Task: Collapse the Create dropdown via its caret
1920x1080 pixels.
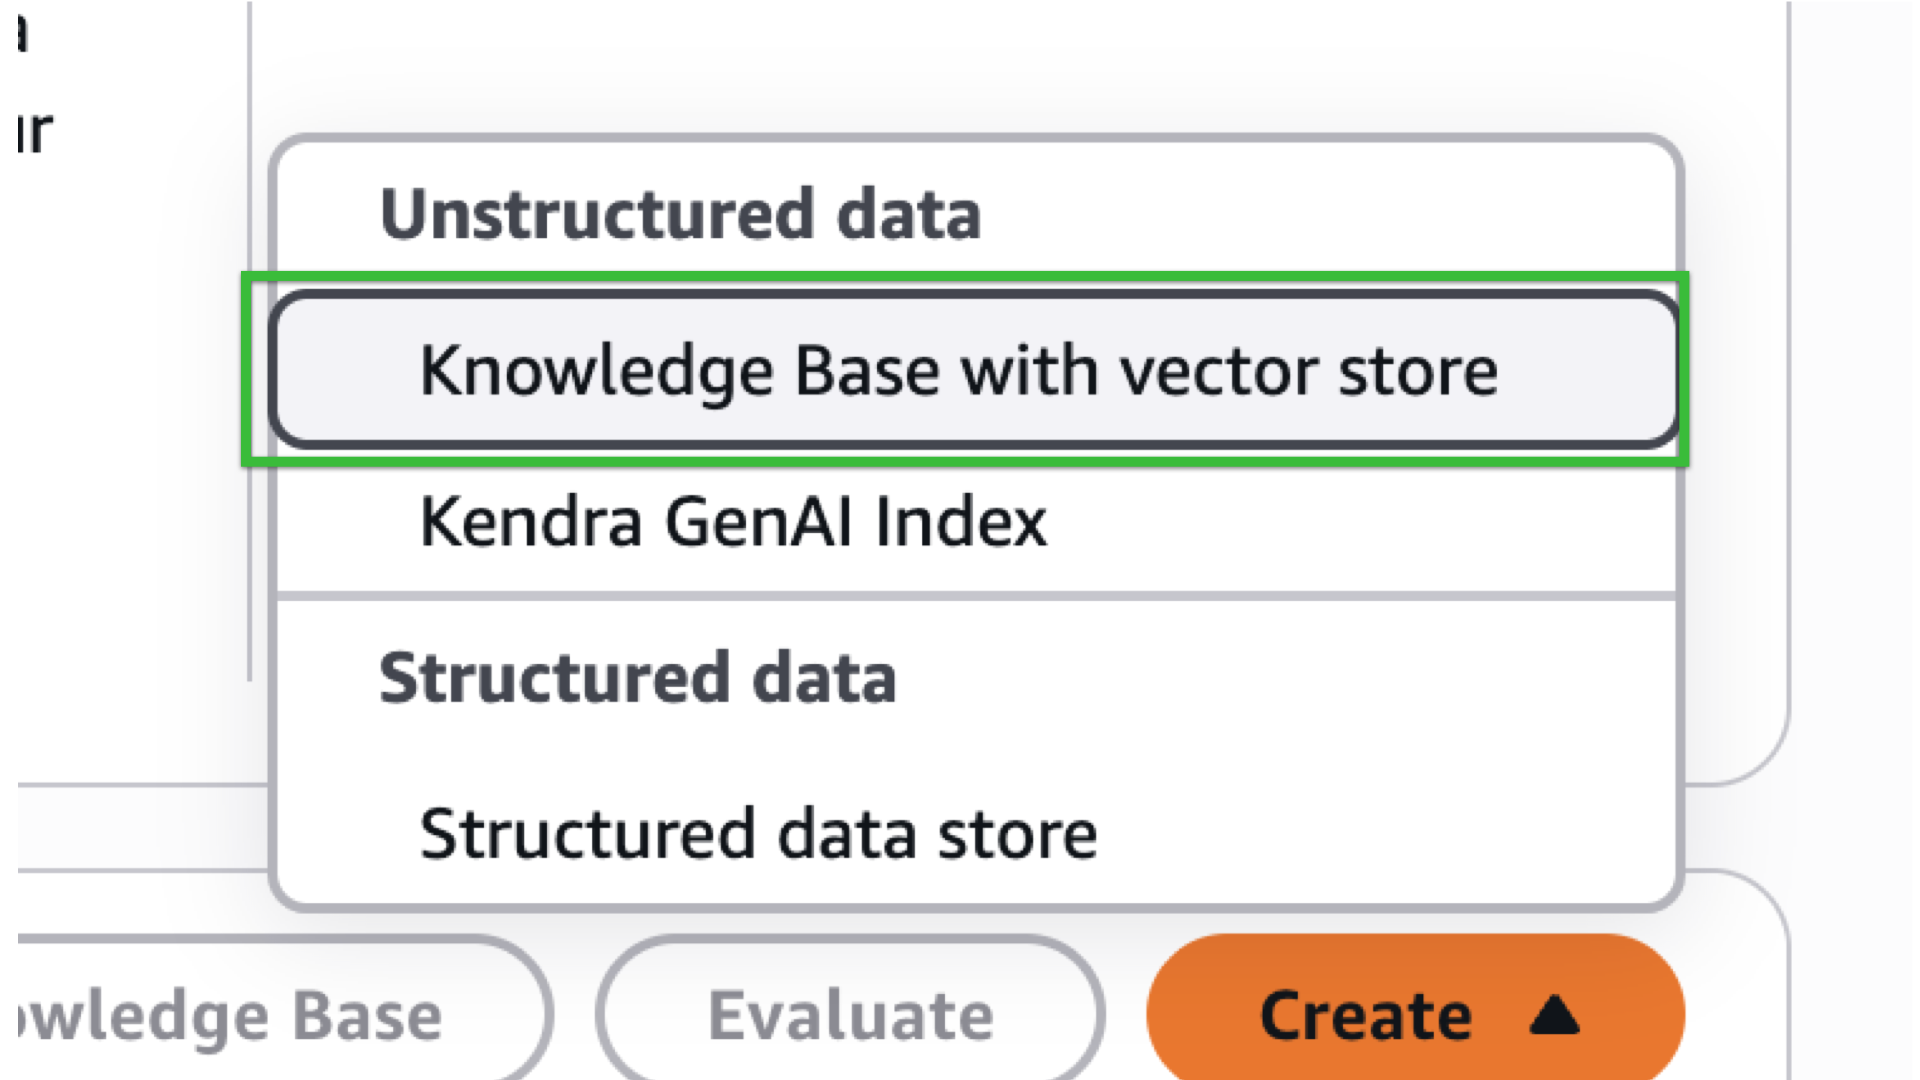Action: 1554,1016
